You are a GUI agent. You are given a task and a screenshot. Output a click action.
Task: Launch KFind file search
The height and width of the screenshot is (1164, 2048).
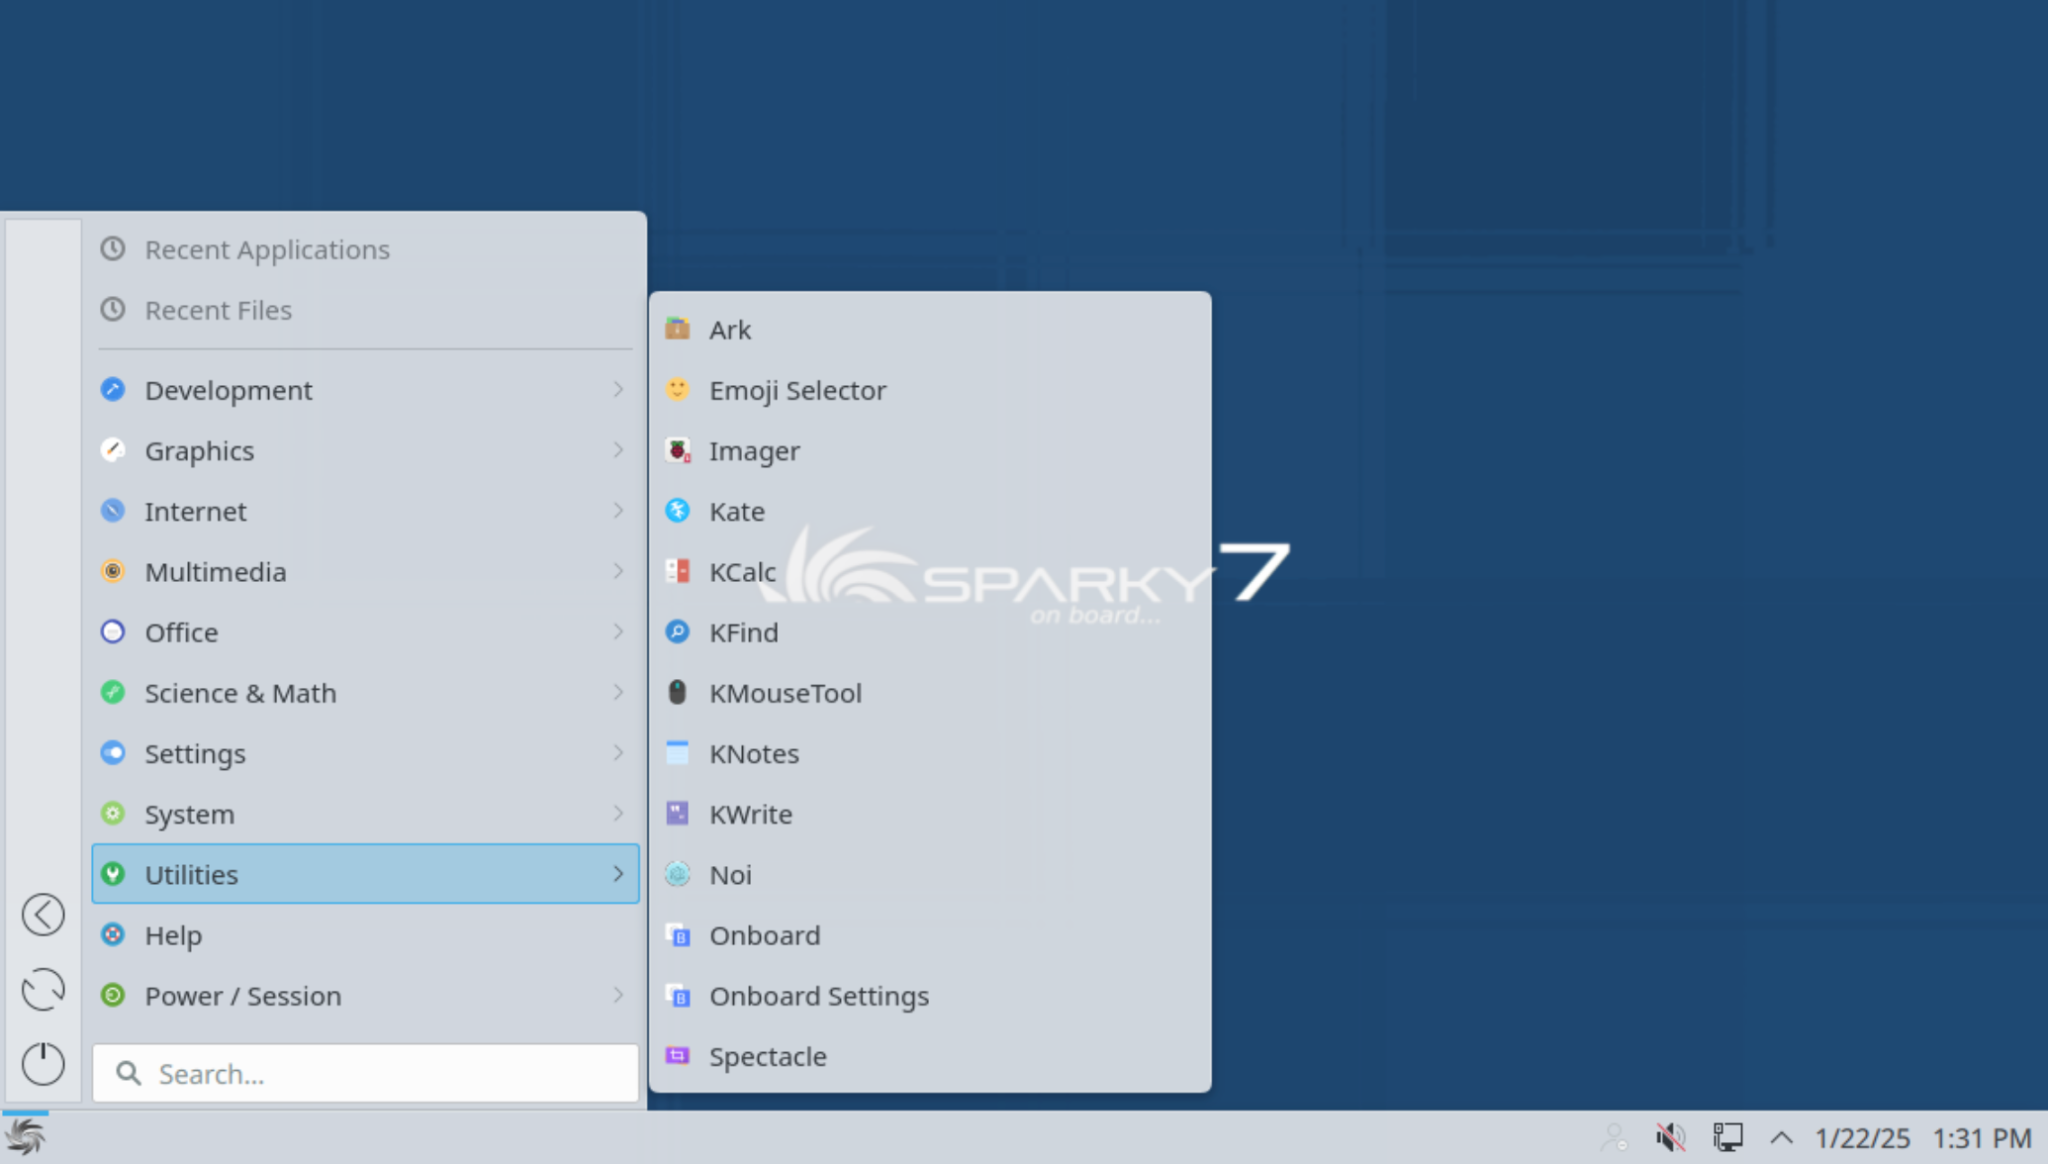pos(744,632)
